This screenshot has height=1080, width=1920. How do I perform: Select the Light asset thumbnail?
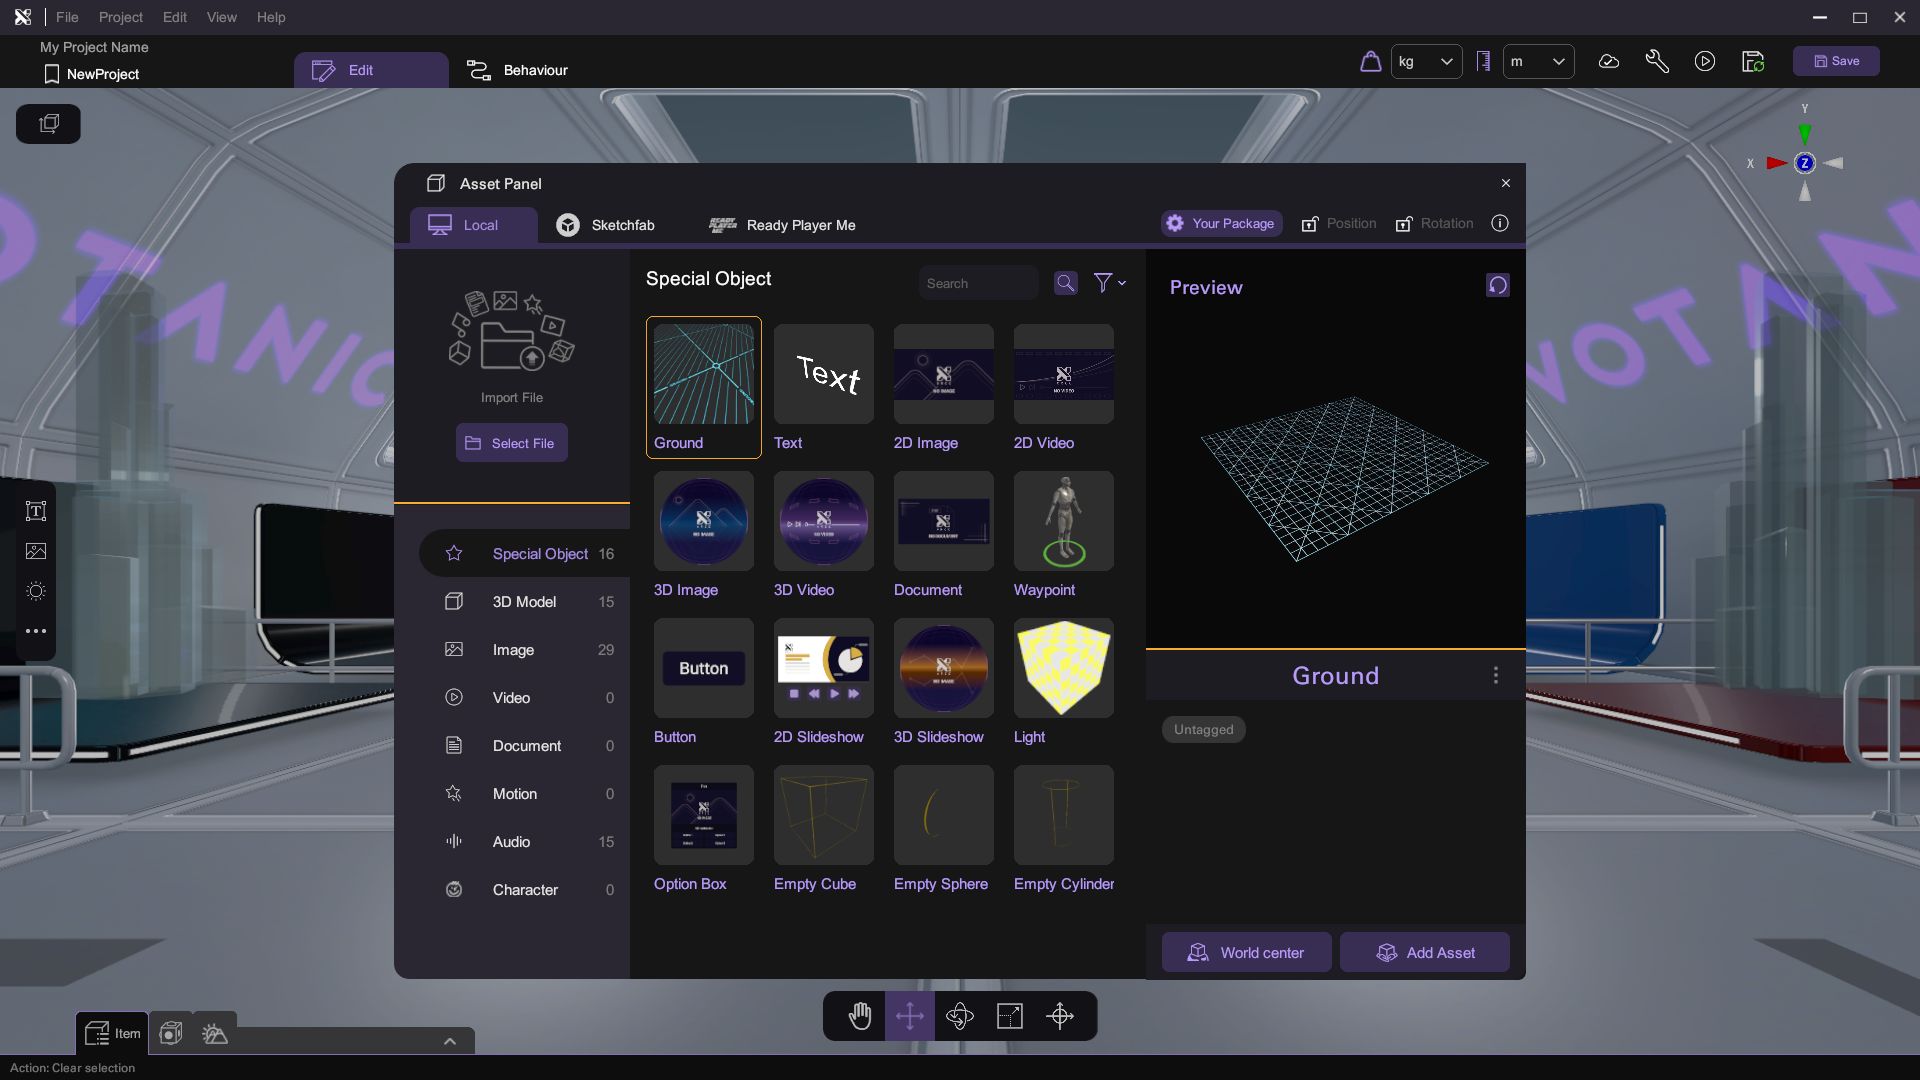tap(1063, 668)
